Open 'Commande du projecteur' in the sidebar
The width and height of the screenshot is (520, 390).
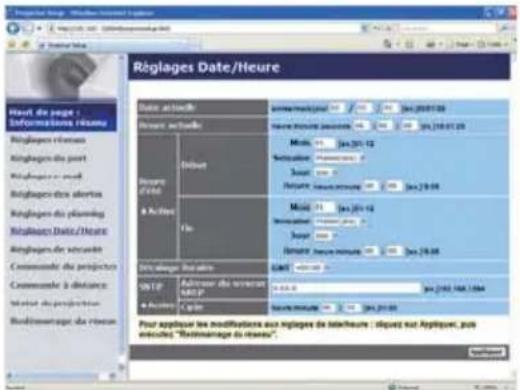pyautogui.click(x=63, y=267)
